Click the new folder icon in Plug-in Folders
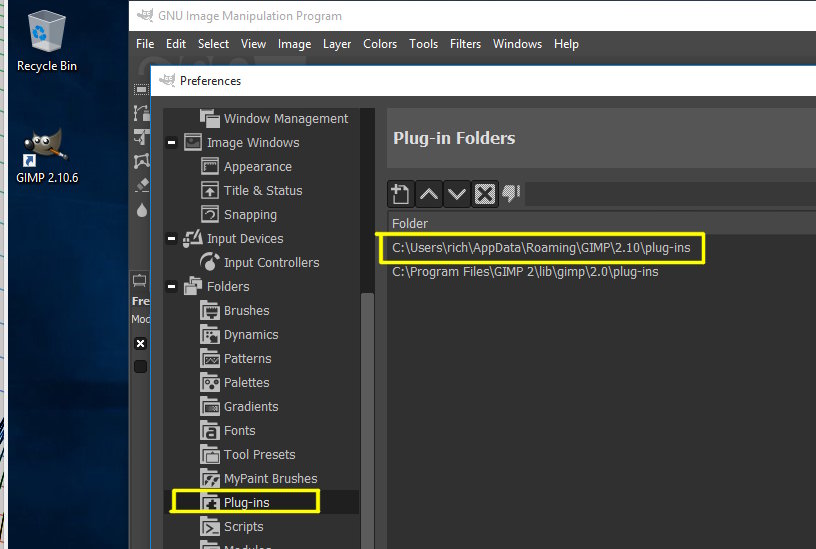The height and width of the screenshot is (549, 816). [400, 194]
